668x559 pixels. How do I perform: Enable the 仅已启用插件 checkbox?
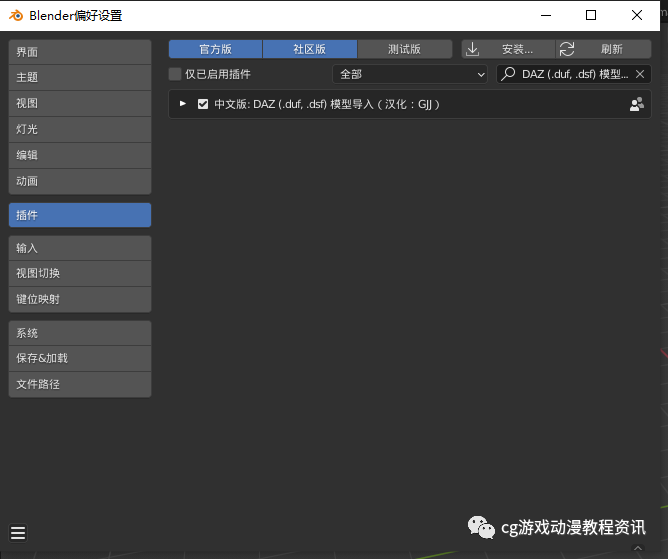coord(175,74)
